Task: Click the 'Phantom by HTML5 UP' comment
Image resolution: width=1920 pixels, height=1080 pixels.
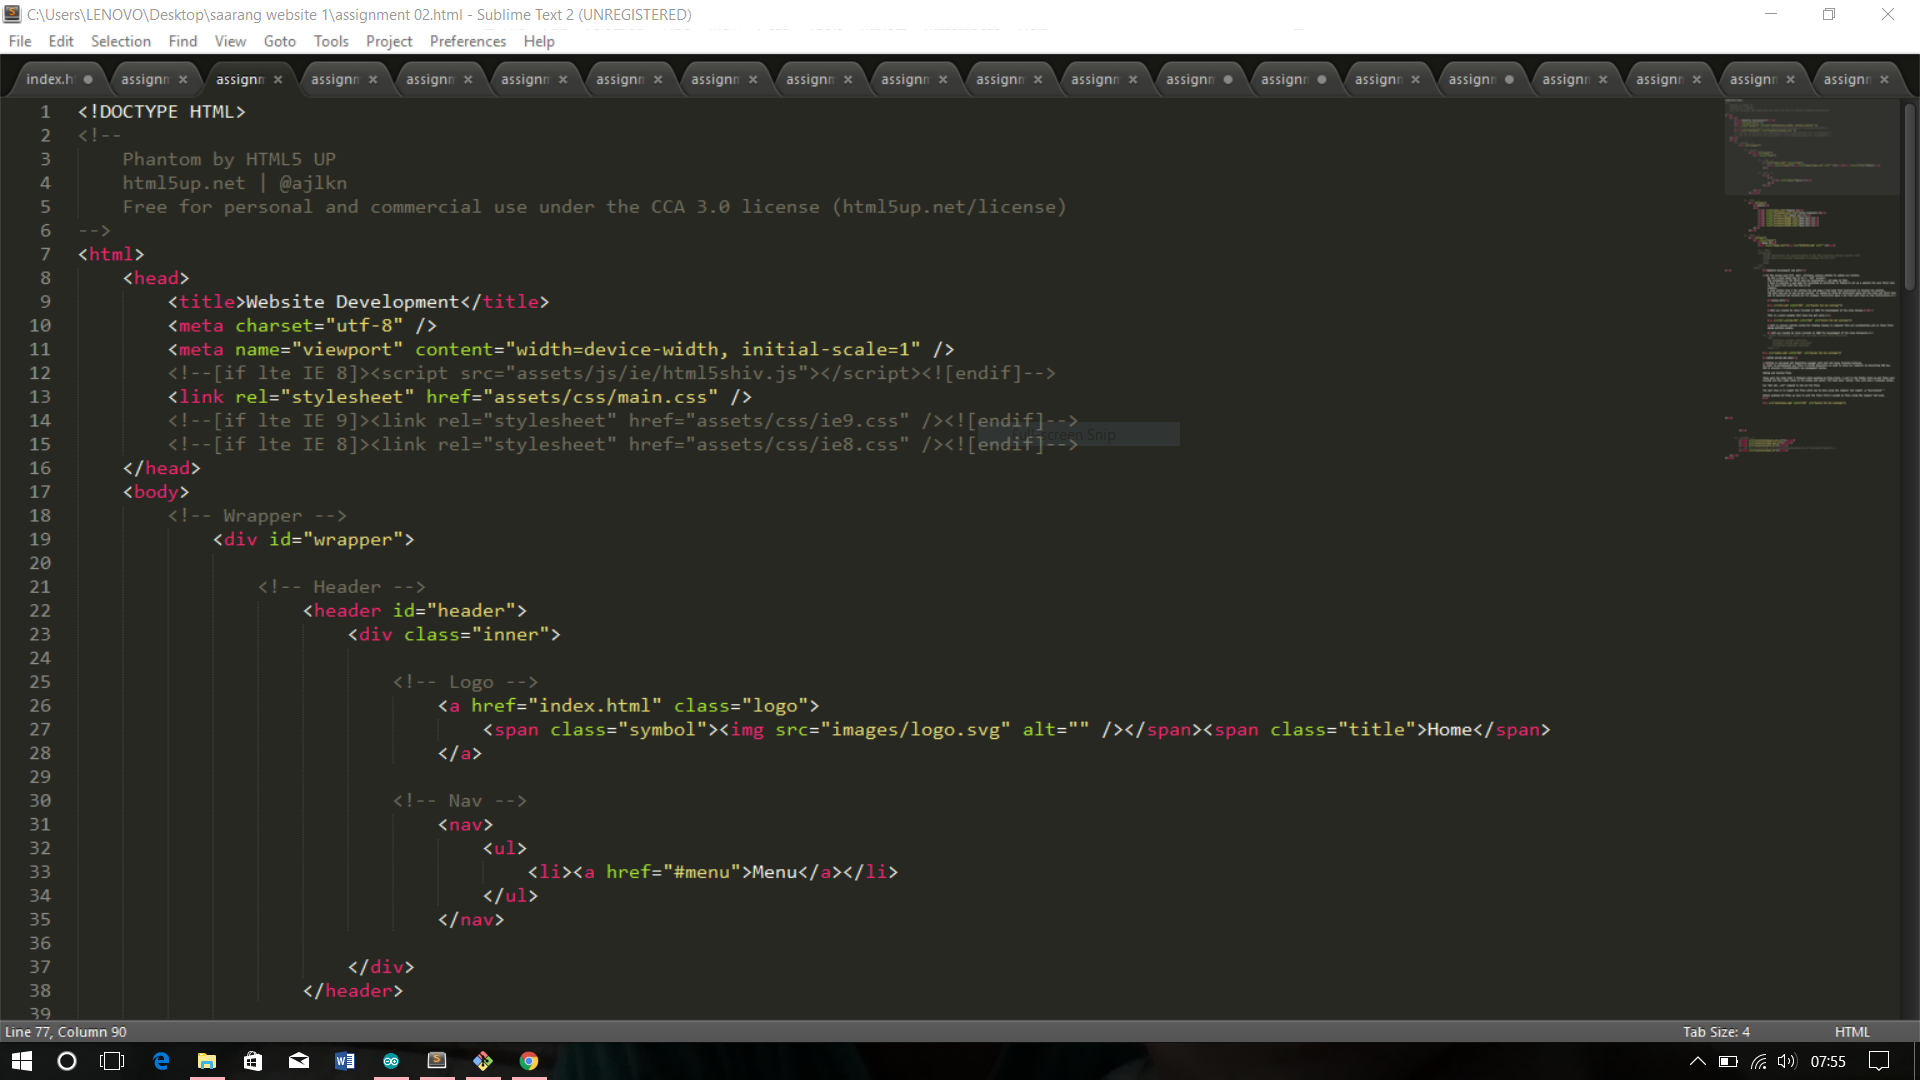Action: (229, 159)
